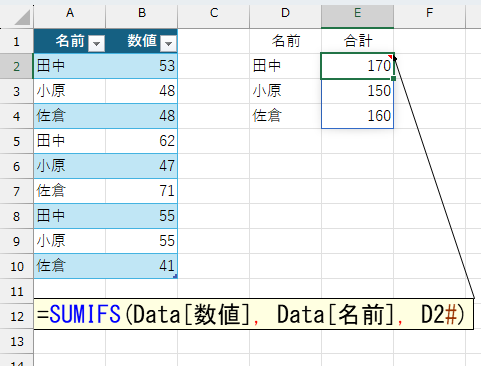Image resolution: width=481 pixels, height=366 pixels.
Task: Click cell A3 containing 小原
Action: (70, 91)
